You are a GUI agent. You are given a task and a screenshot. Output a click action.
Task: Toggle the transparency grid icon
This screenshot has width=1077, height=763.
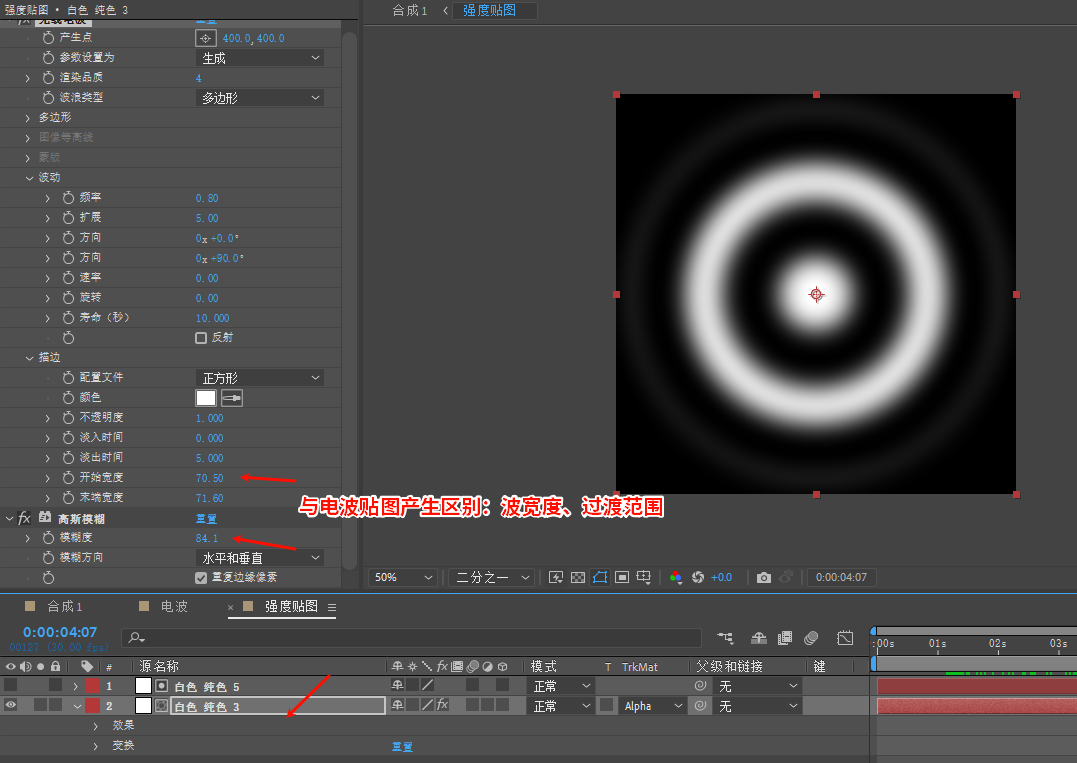[578, 578]
